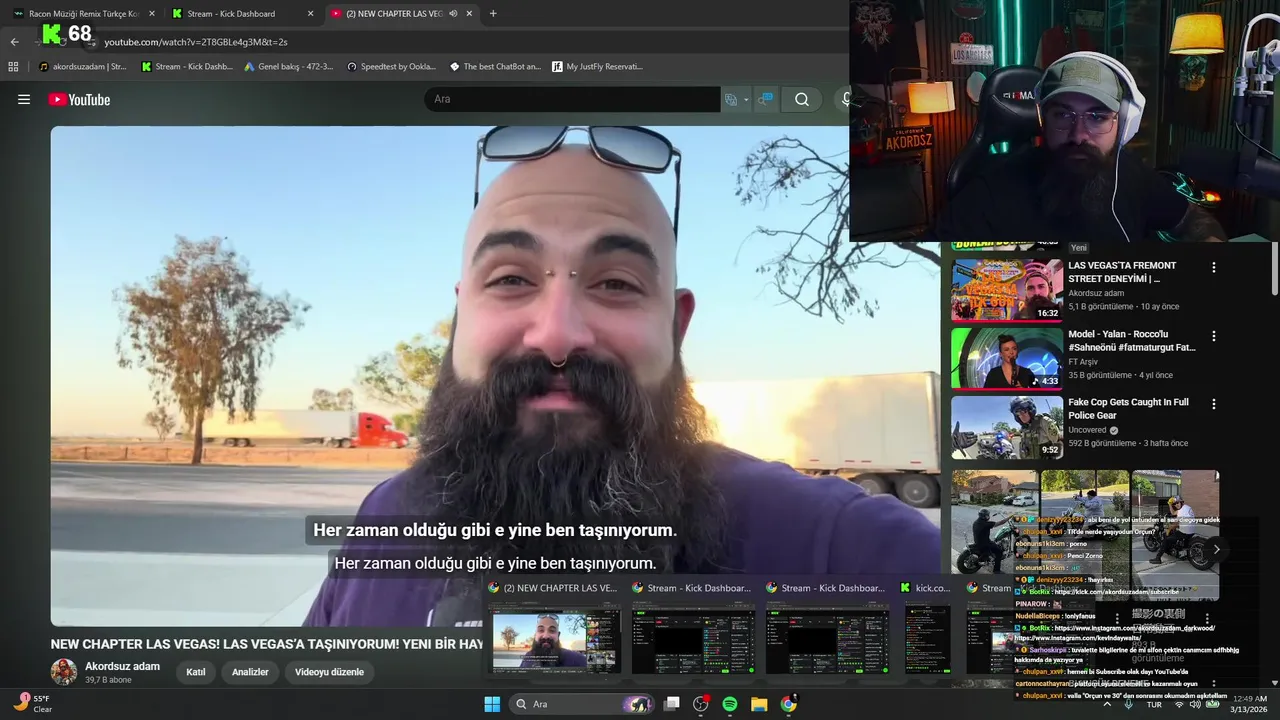Screen dimensions: 1280x720
Task: Mute the NEW CHAPTER LAS VEGAS tab via speaker icon
Action: pyautogui.click(x=453, y=14)
